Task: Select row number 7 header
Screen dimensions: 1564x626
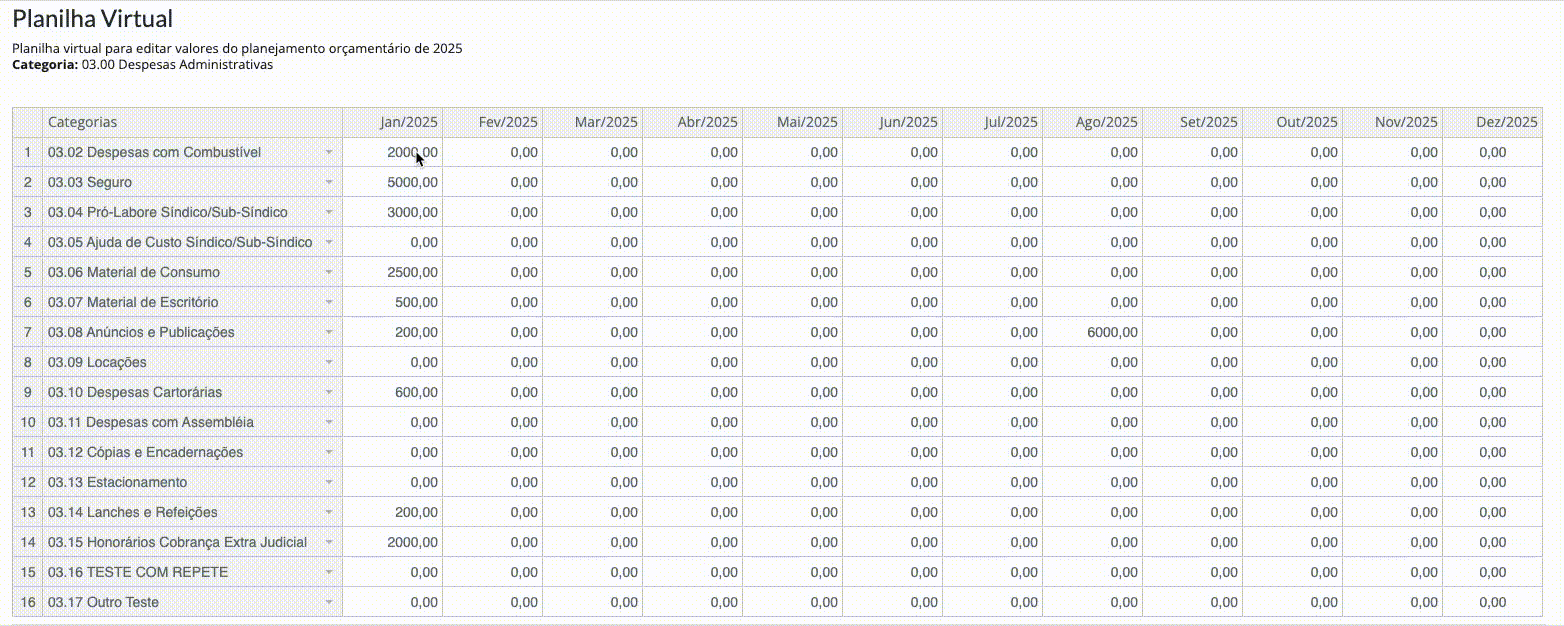Action: tap(27, 332)
